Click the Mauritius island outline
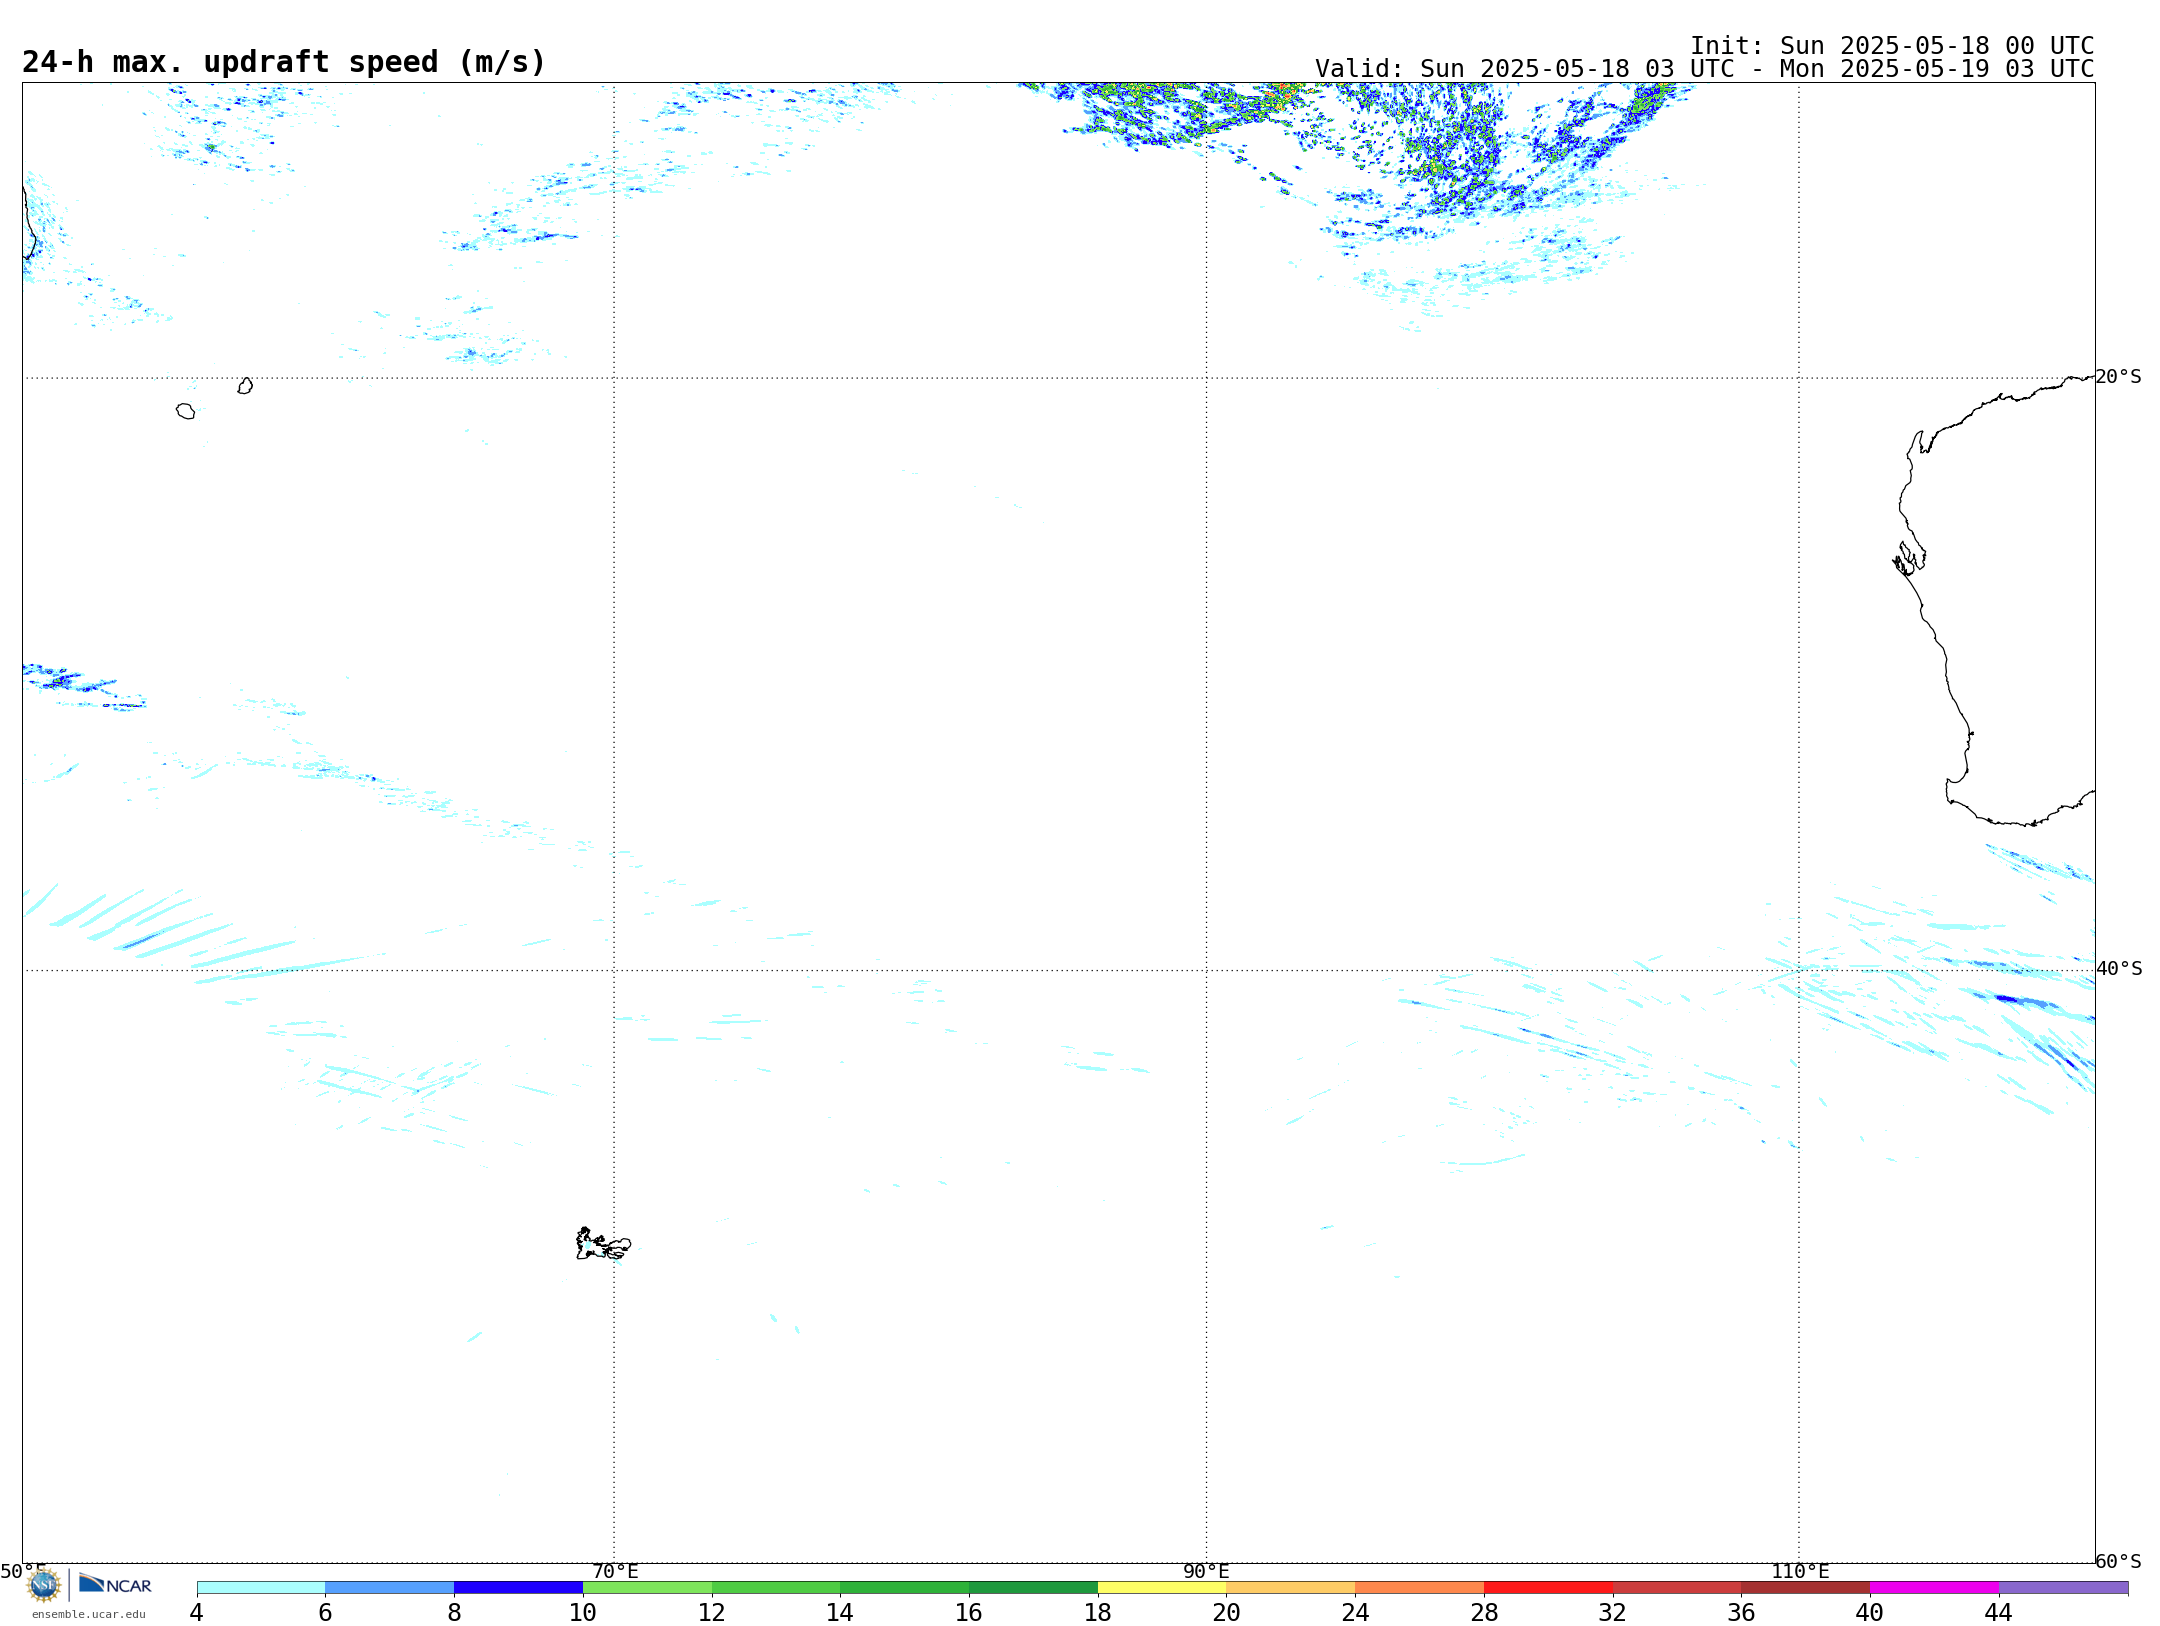This screenshot has height=1626, width=2160. [x=245, y=386]
